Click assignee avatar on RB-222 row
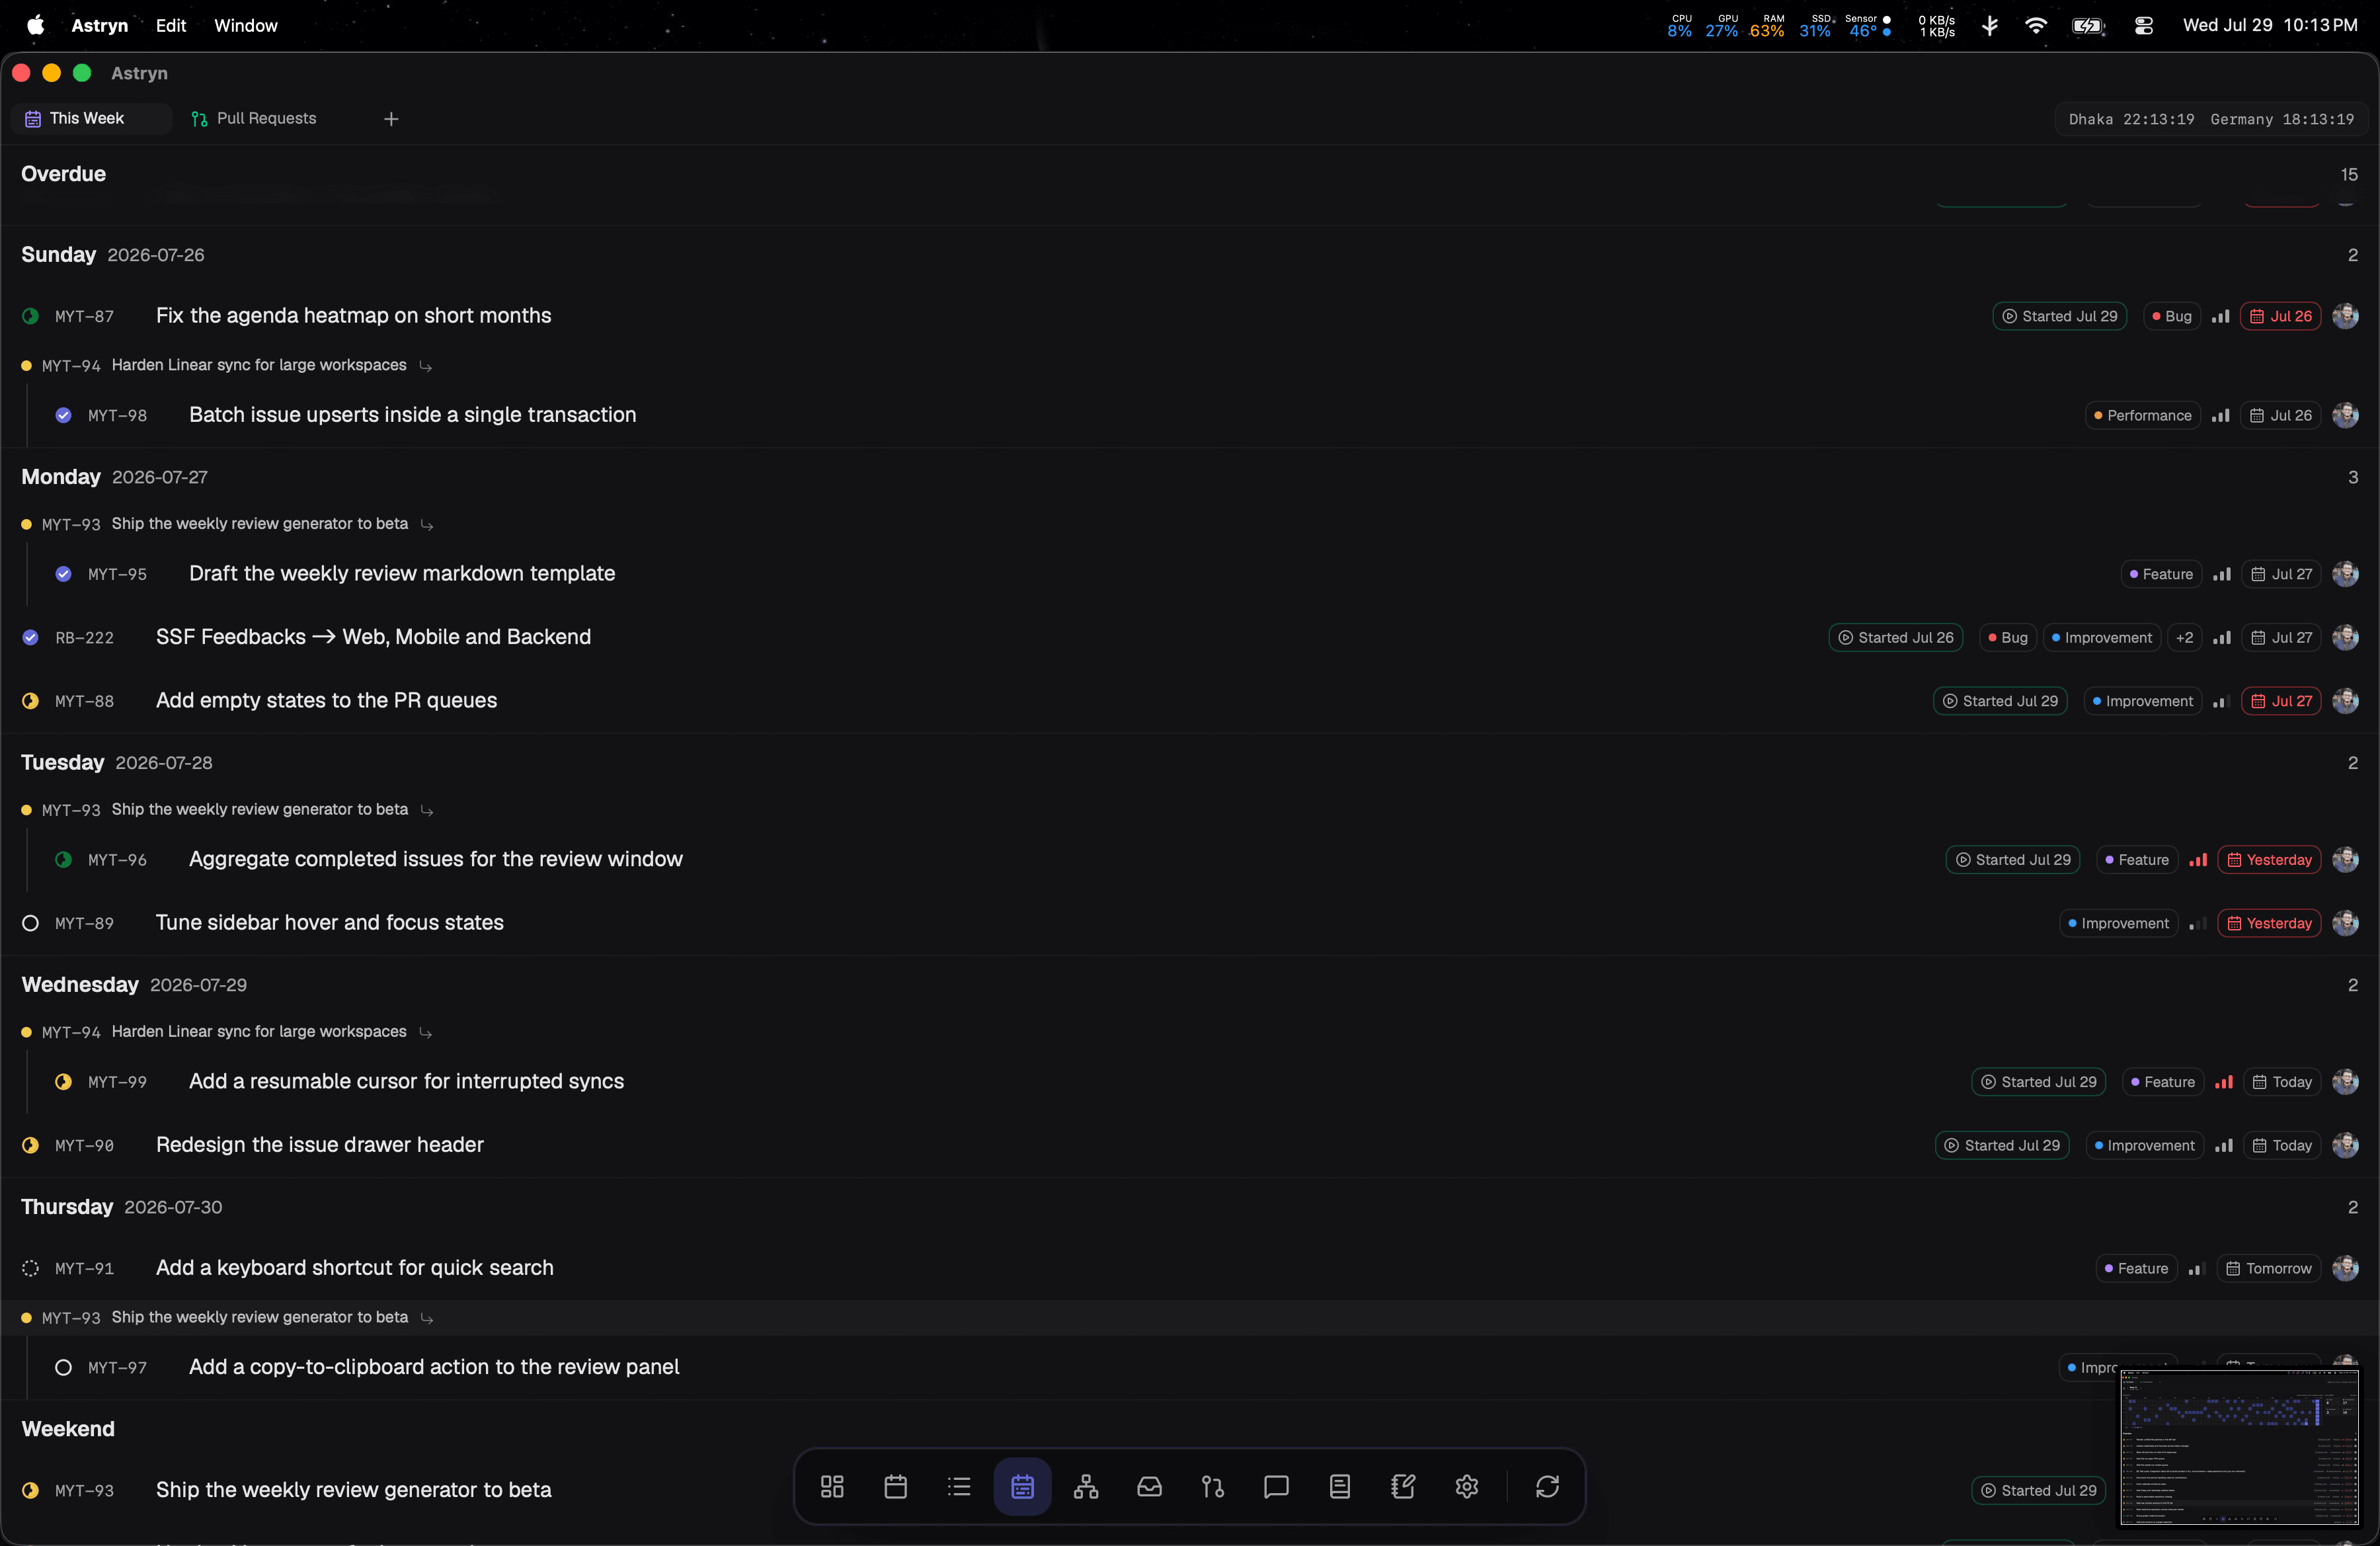Screen dimensions: 2380x1546 (2345, 637)
